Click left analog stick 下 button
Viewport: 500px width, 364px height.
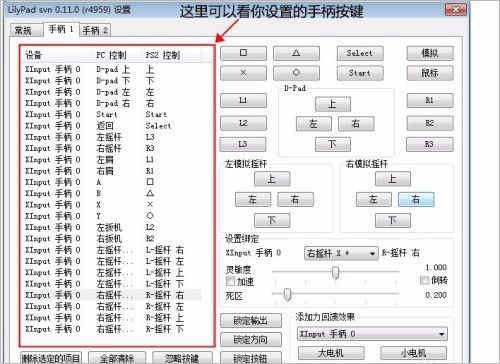[x=272, y=220]
